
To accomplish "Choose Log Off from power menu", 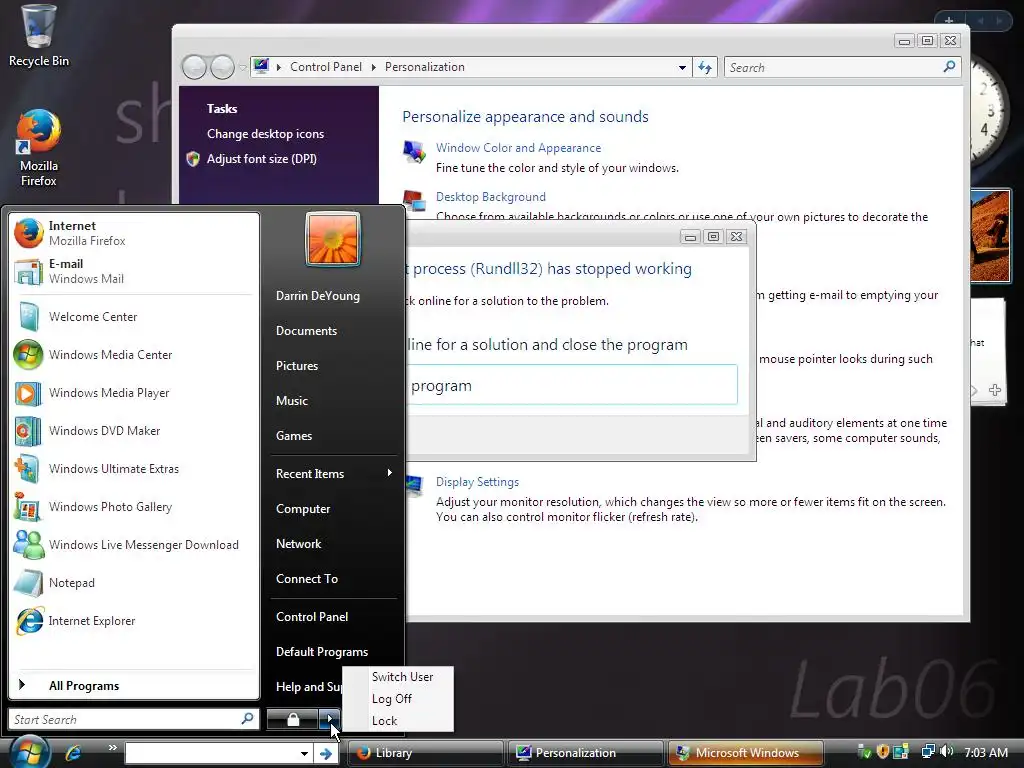I will coord(392,699).
